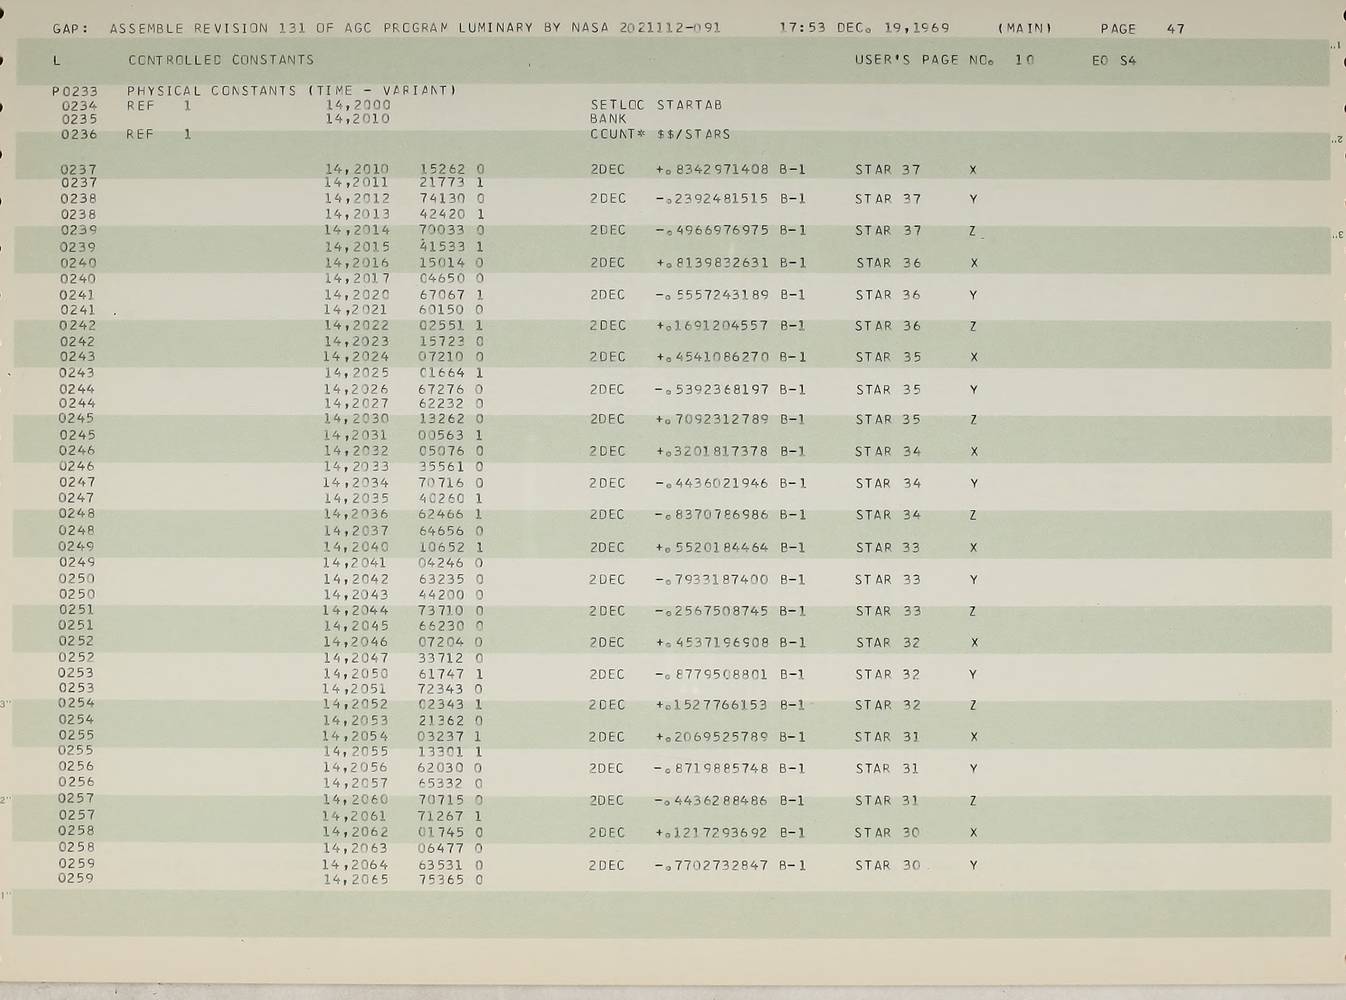Click the value "-.2567508745"

coord(712,610)
